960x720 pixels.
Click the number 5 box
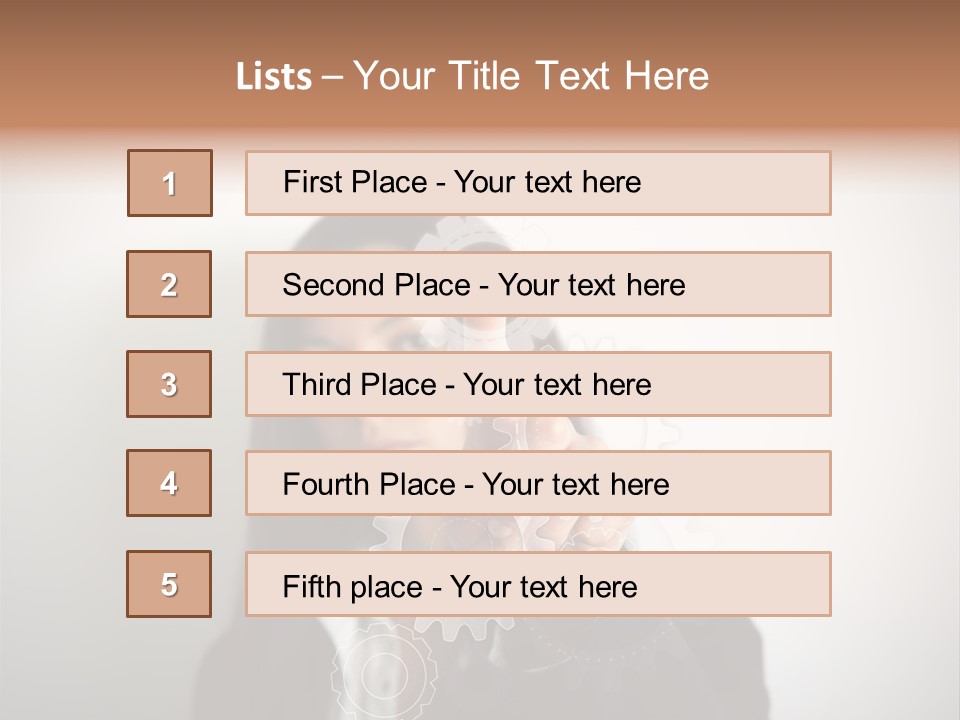(169, 584)
